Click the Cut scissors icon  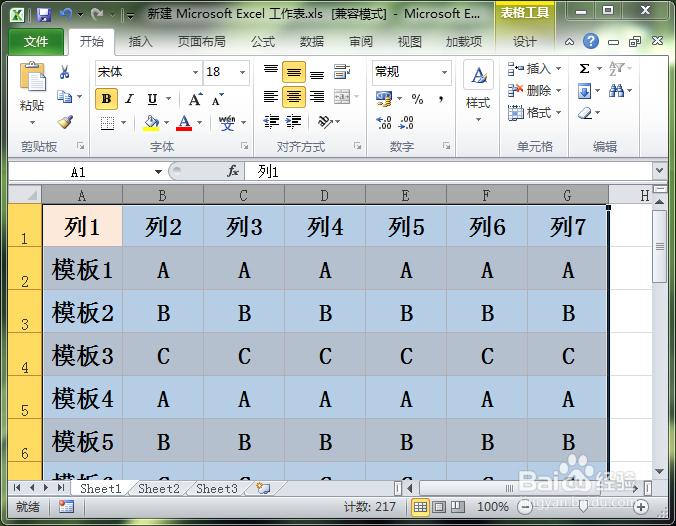tap(65, 72)
